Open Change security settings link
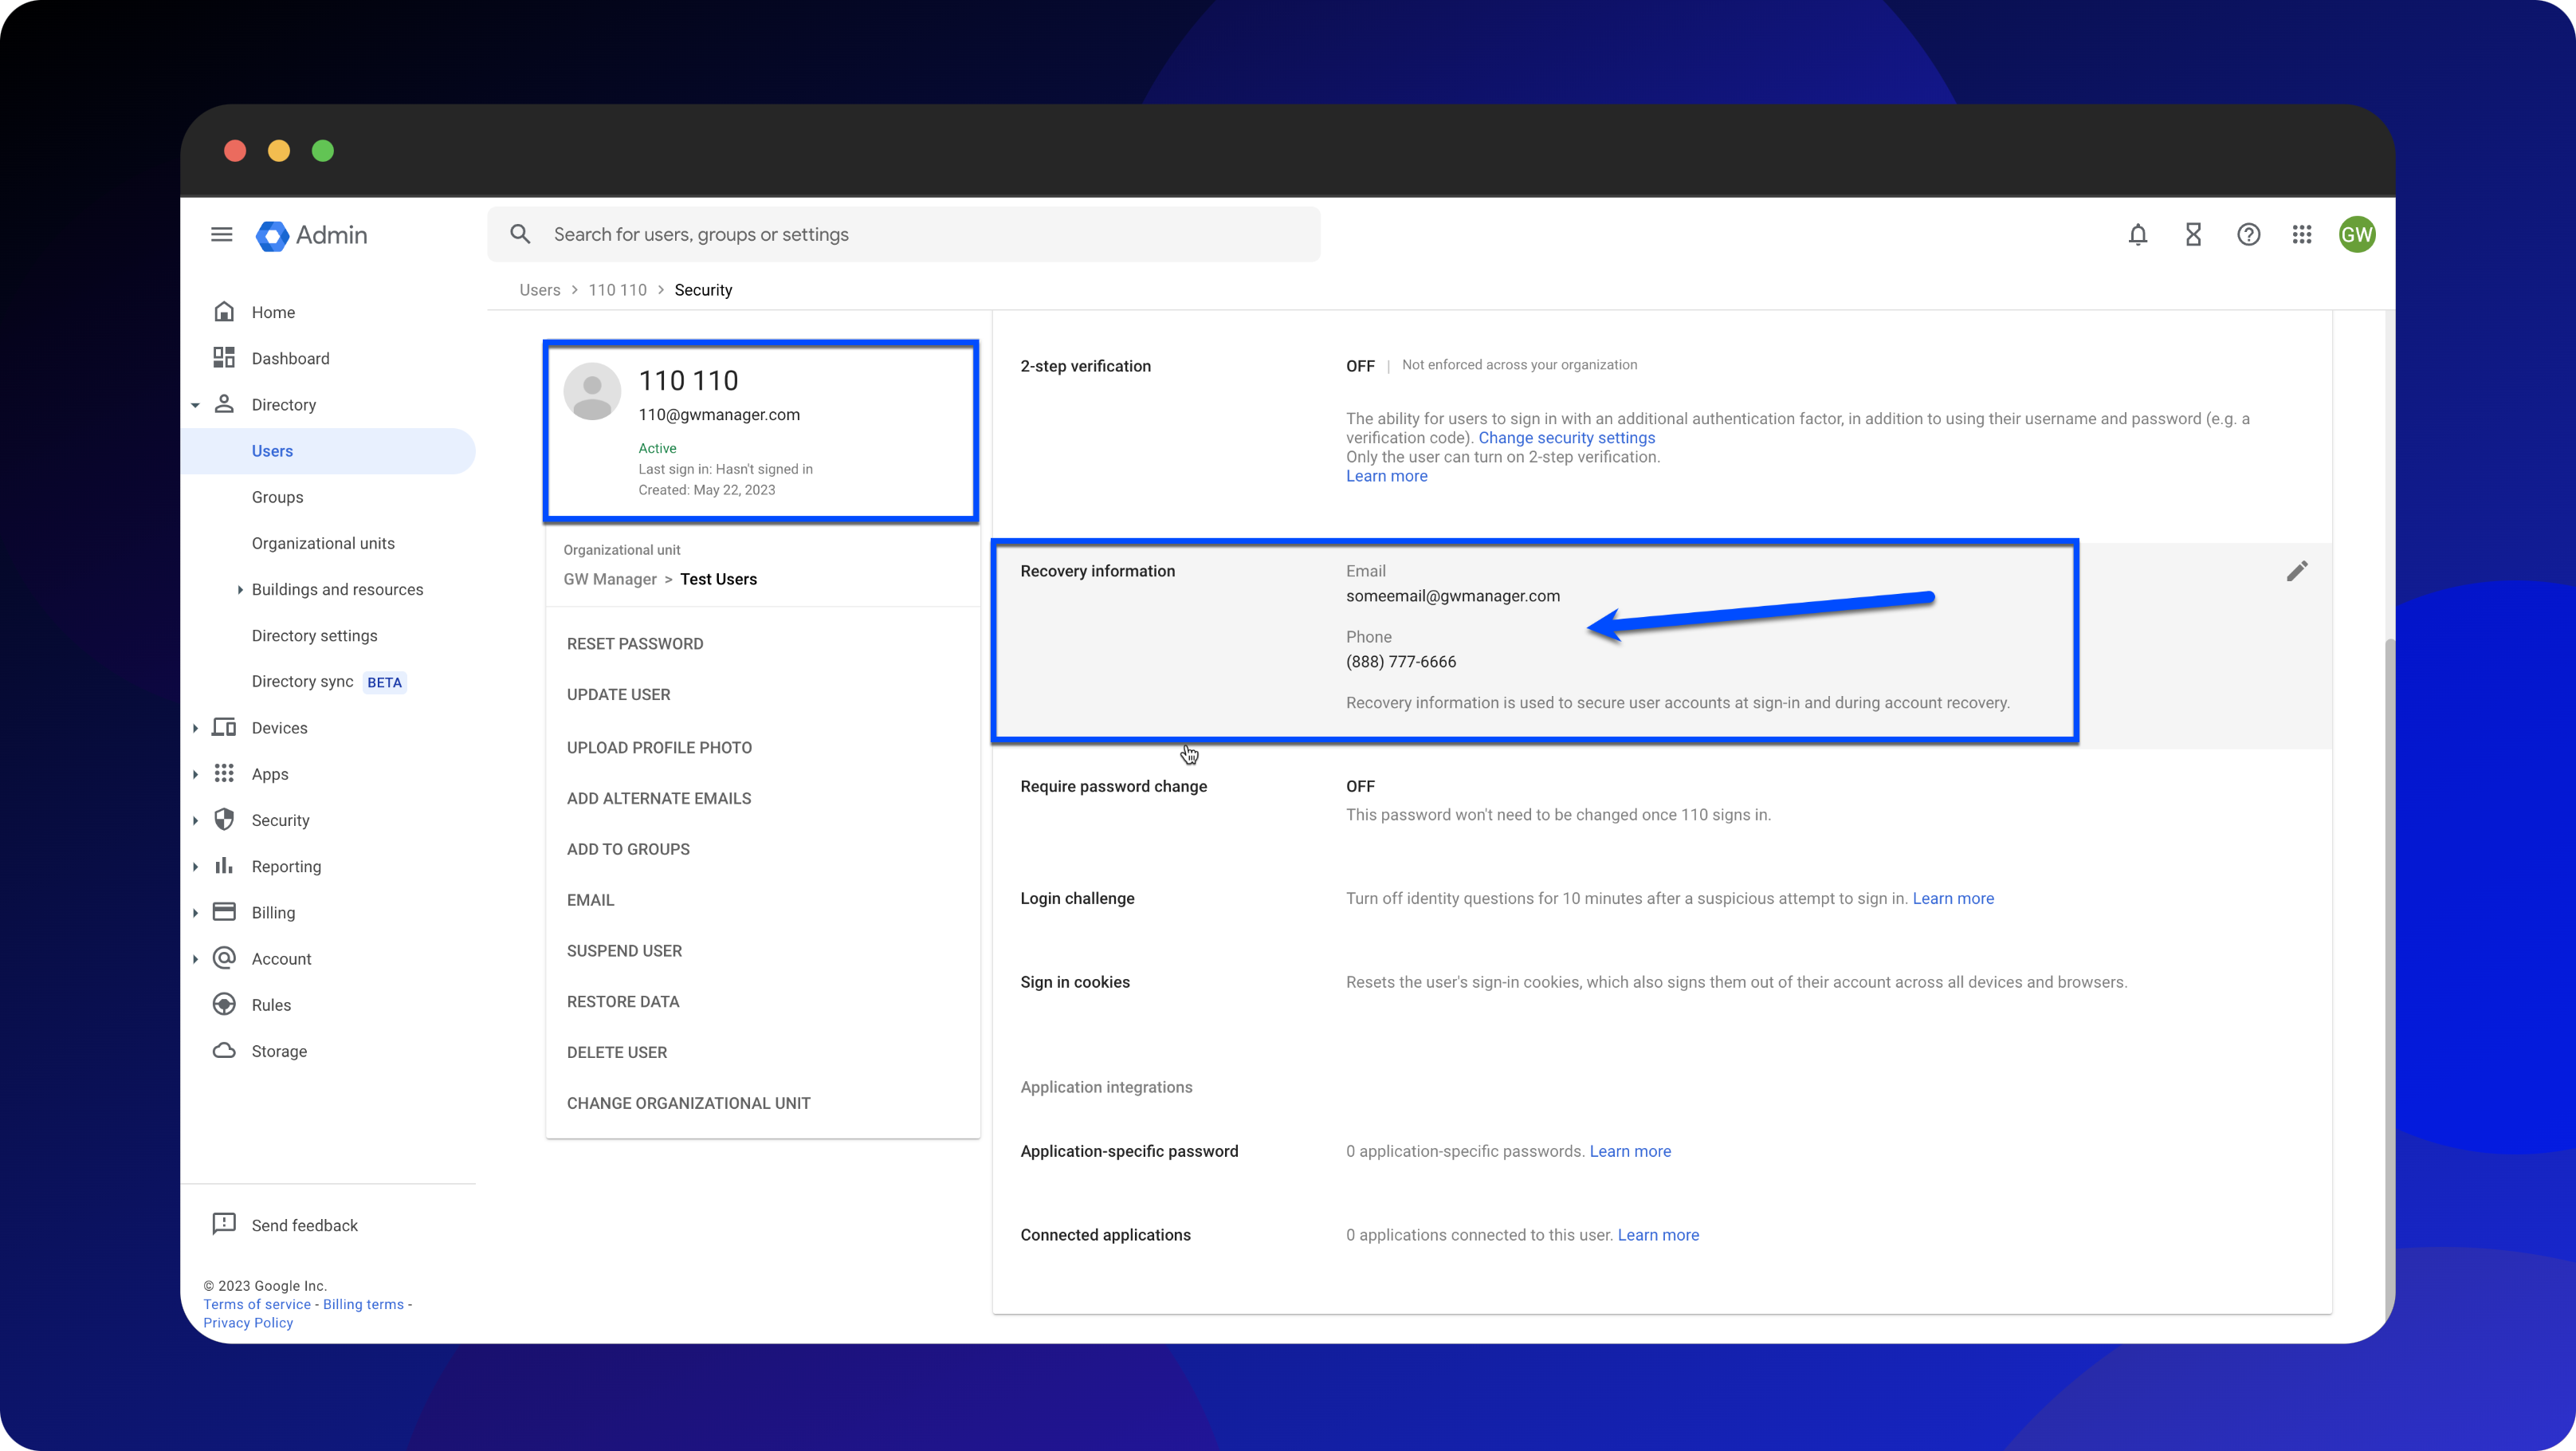The width and height of the screenshot is (2576, 1451). click(1566, 437)
